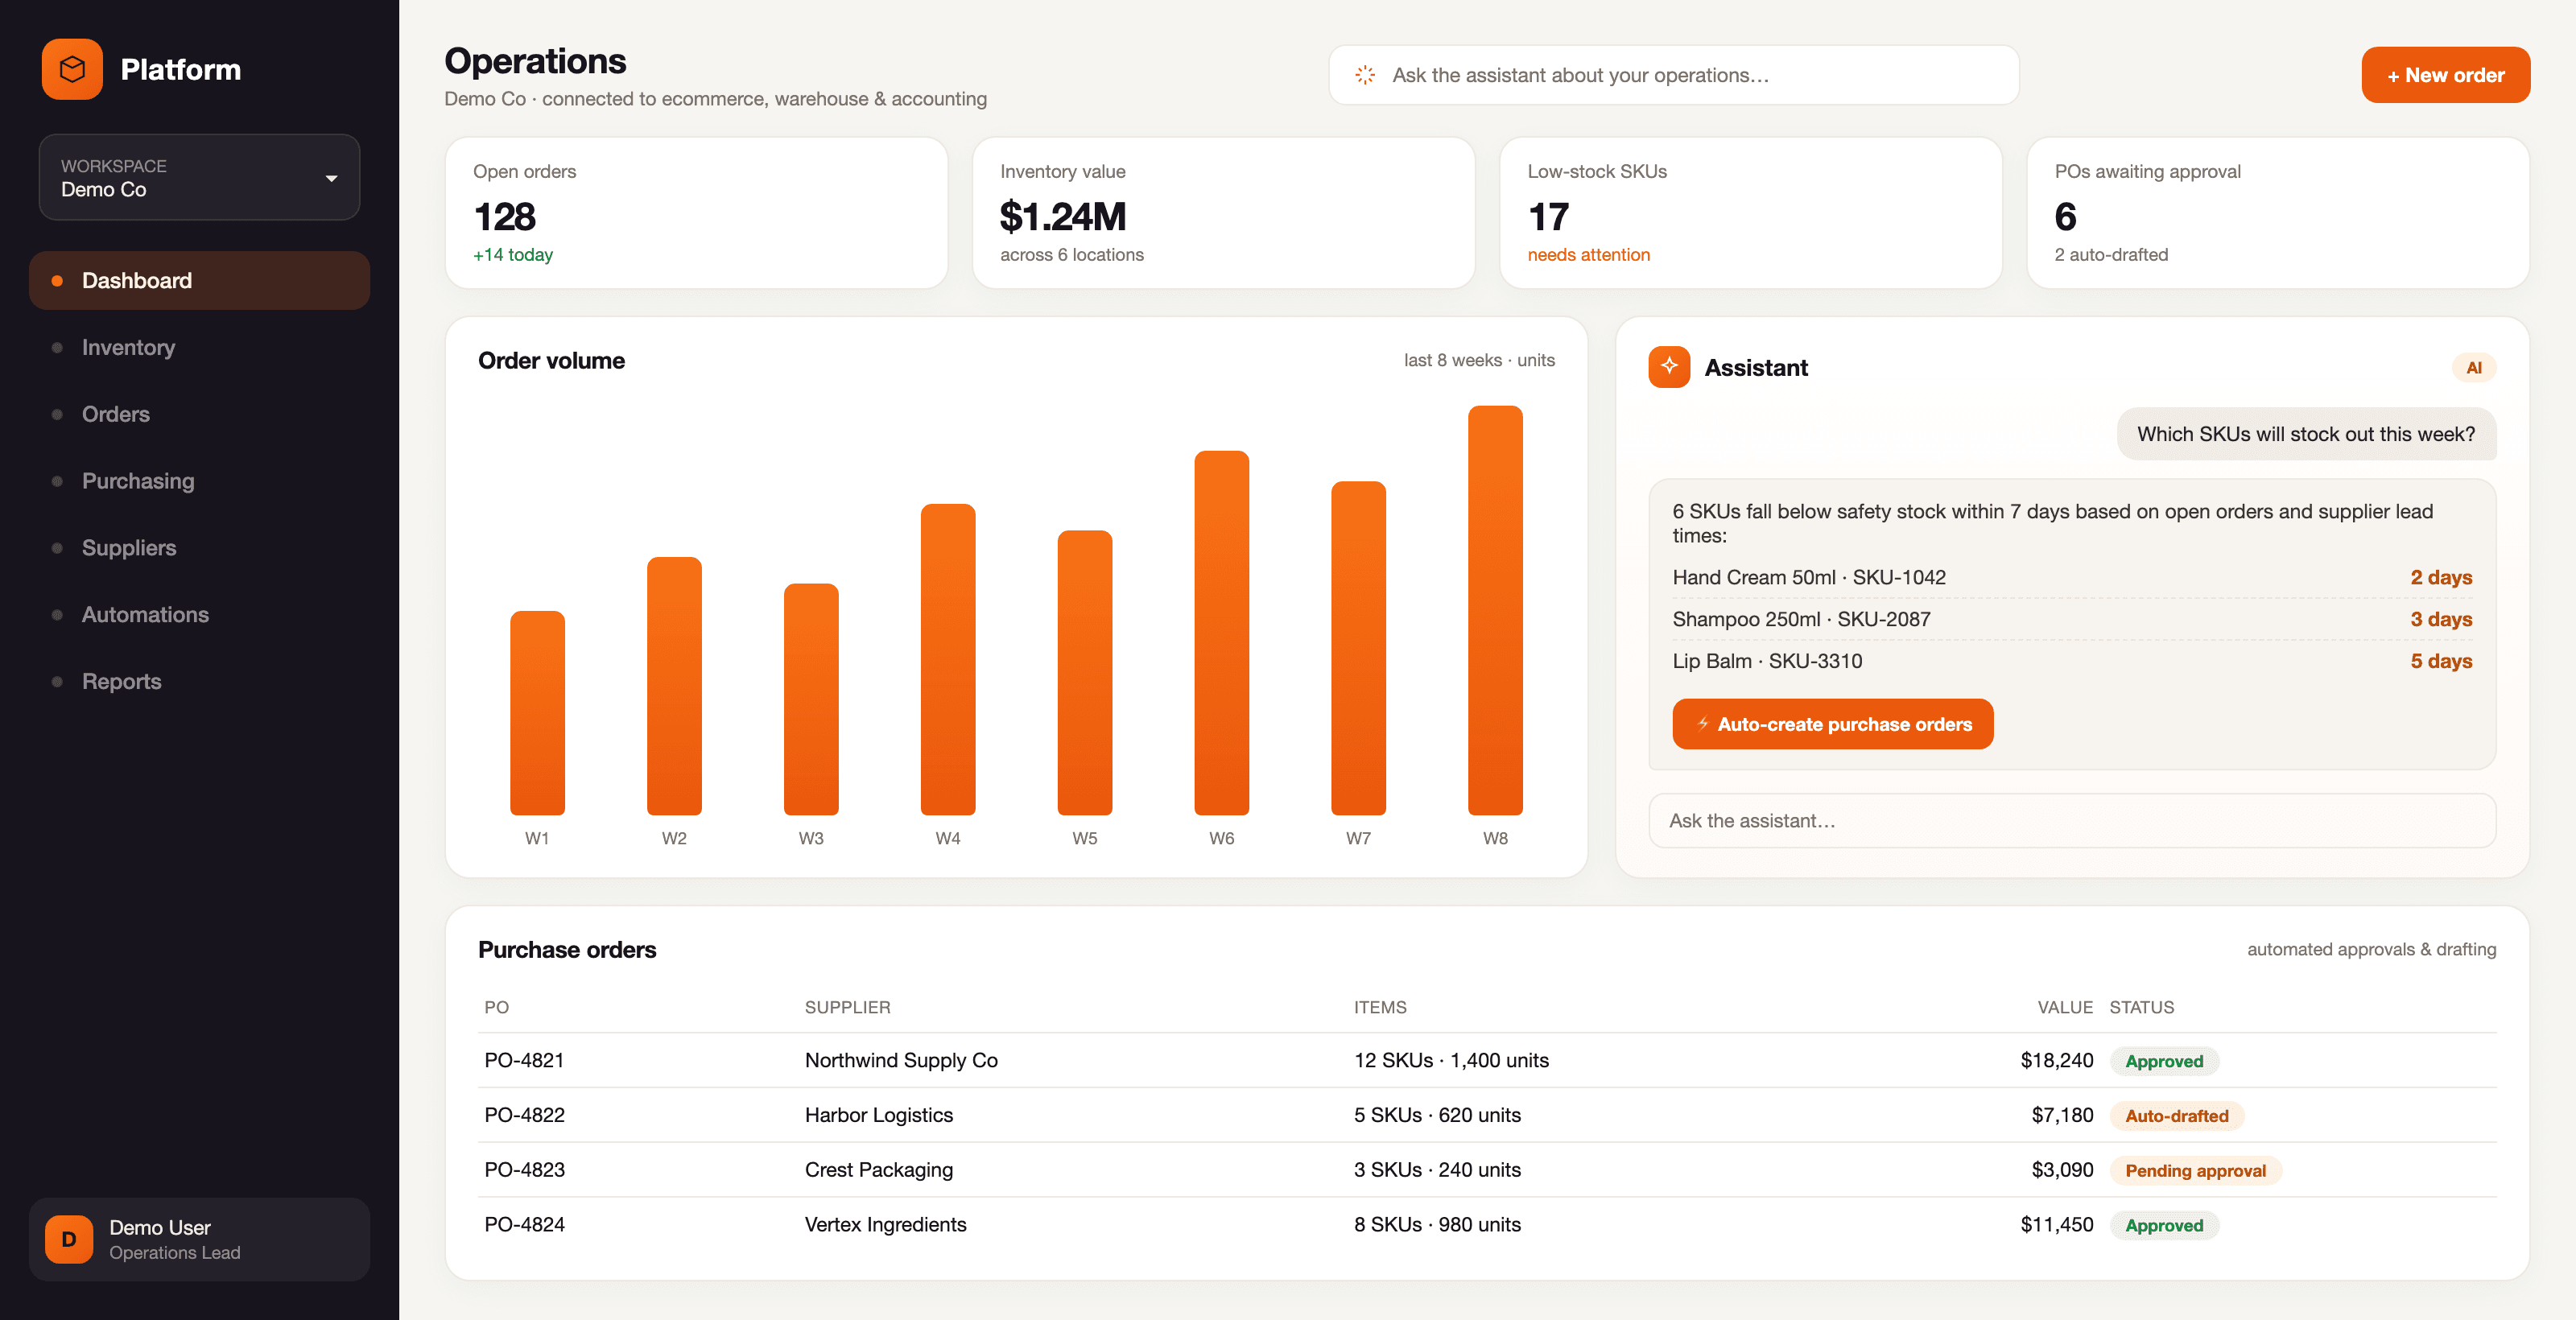Click the $18,240 value cell
The image size is (2576, 1320).
2056,1060
